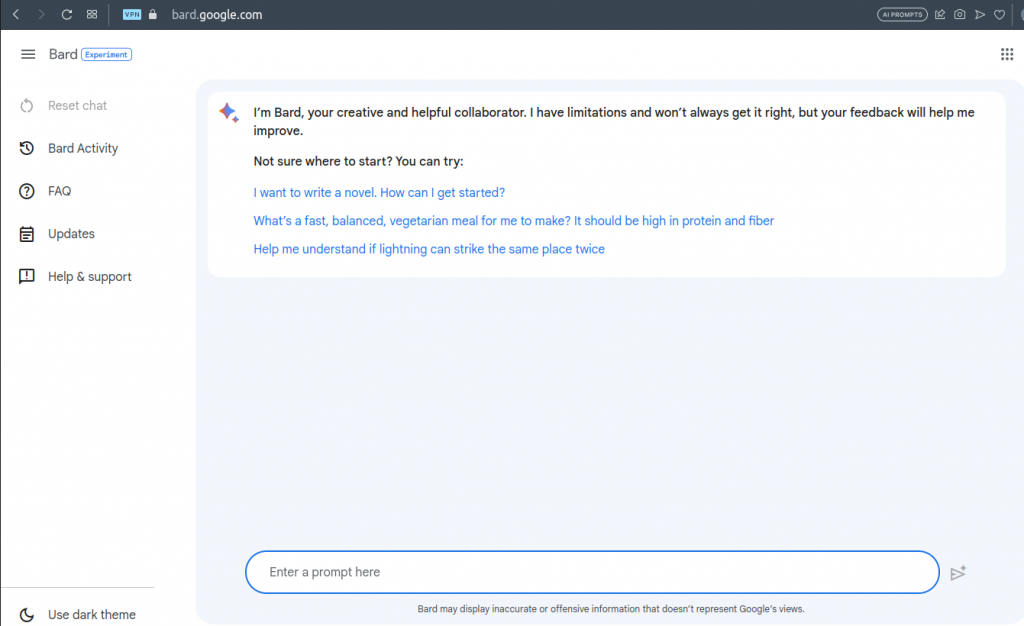This screenshot has width=1024, height=626.
Task: Click the send prompt arrow button
Action: [x=958, y=572]
